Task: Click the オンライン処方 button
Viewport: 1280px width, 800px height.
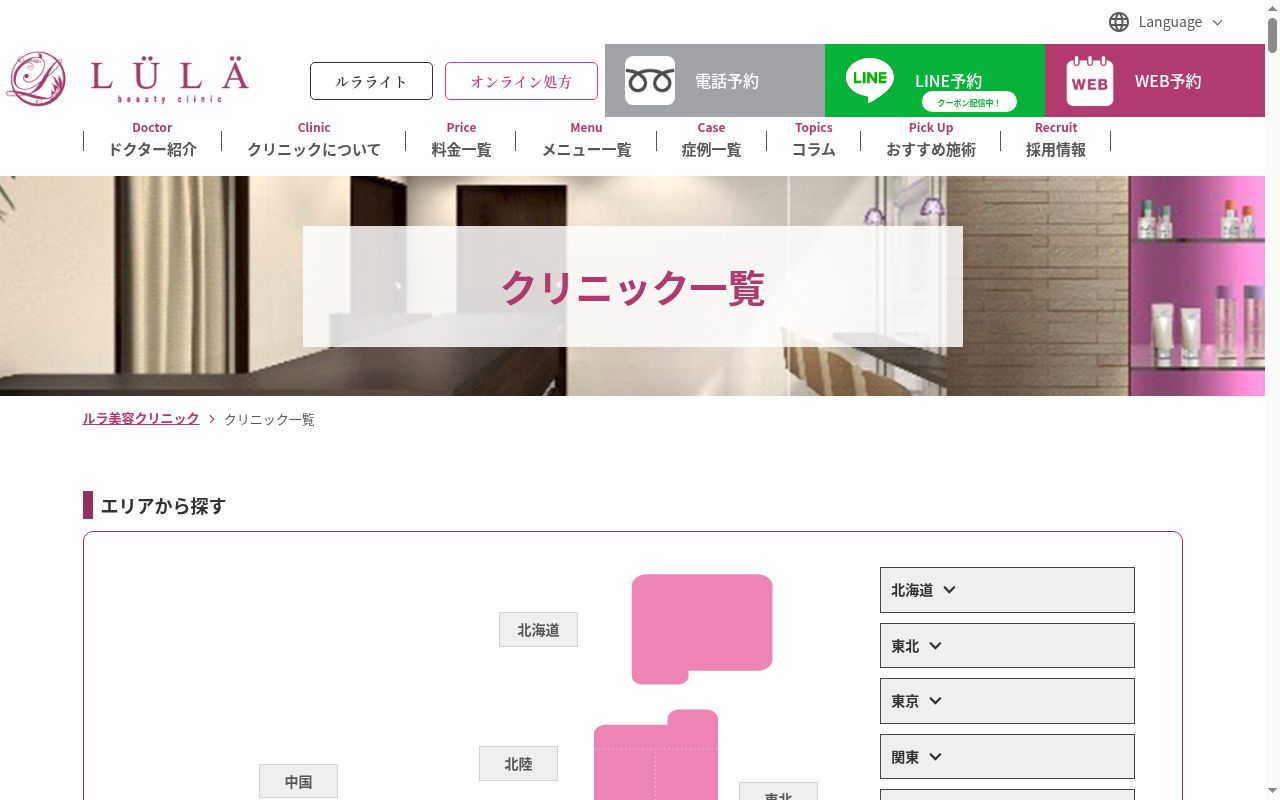Action: (x=521, y=81)
